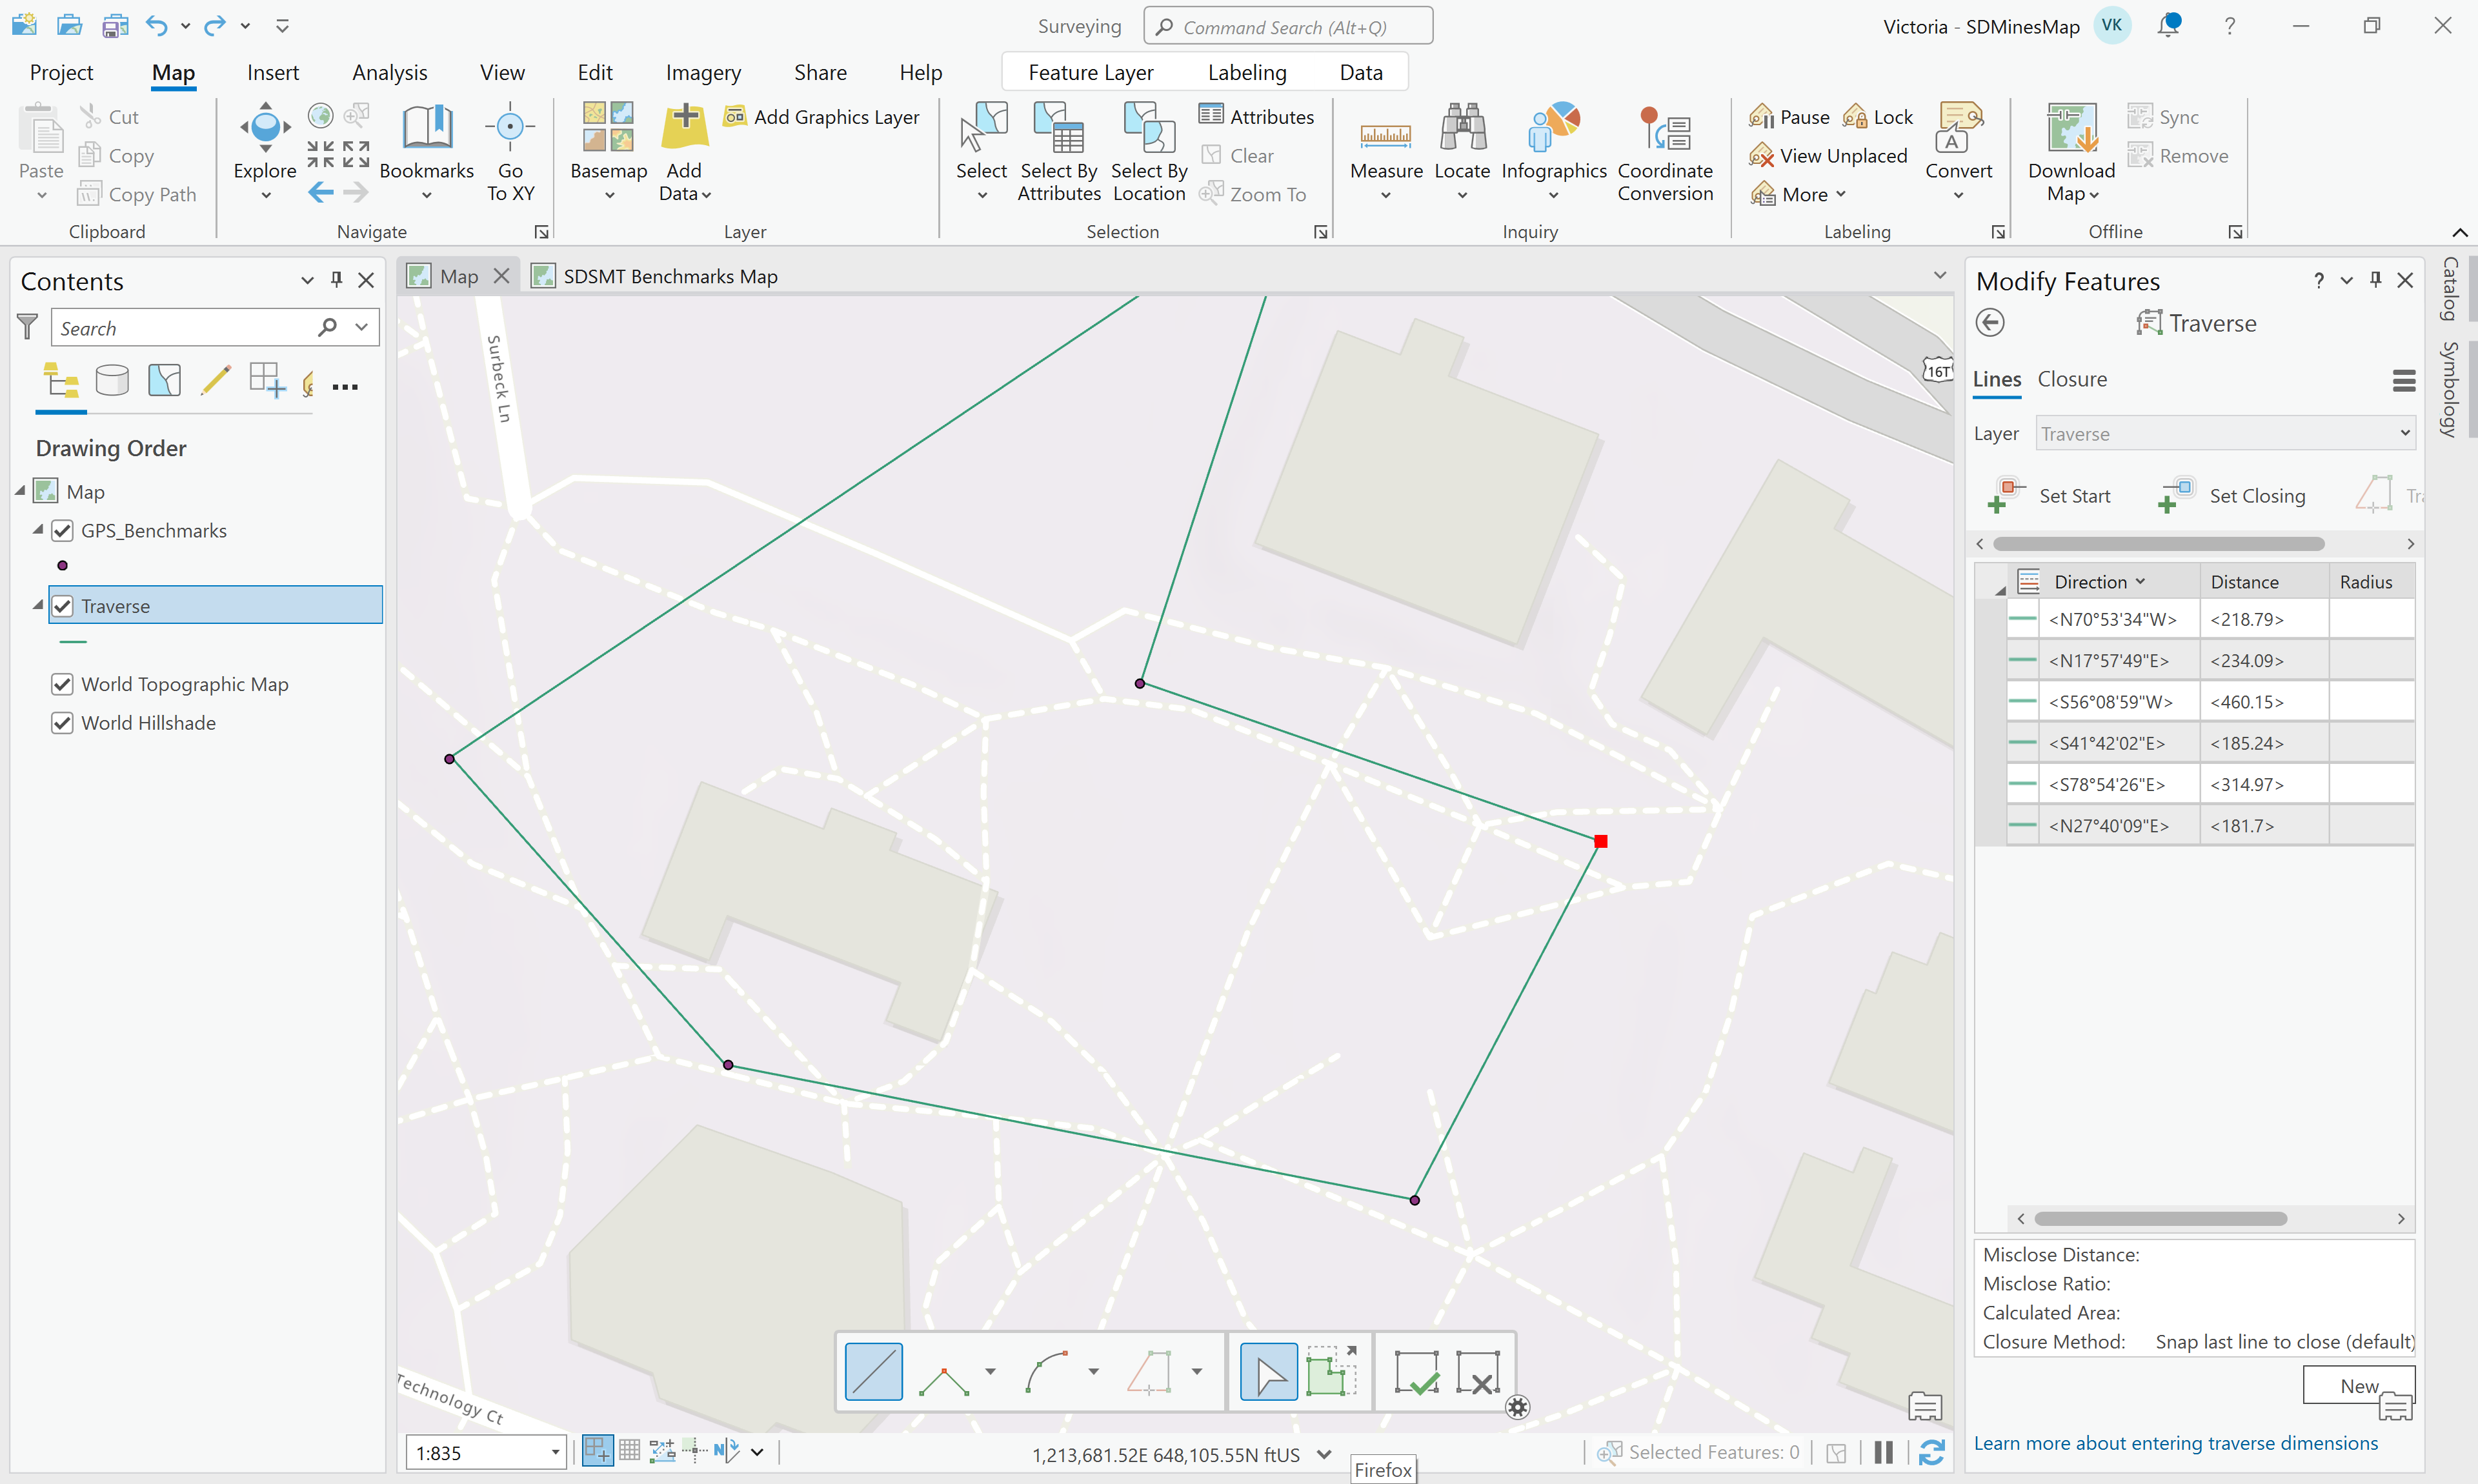Viewport: 2478px width, 1484px height.
Task: Open the Locate tool
Action: pyautogui.click(x=1462, y=150)
